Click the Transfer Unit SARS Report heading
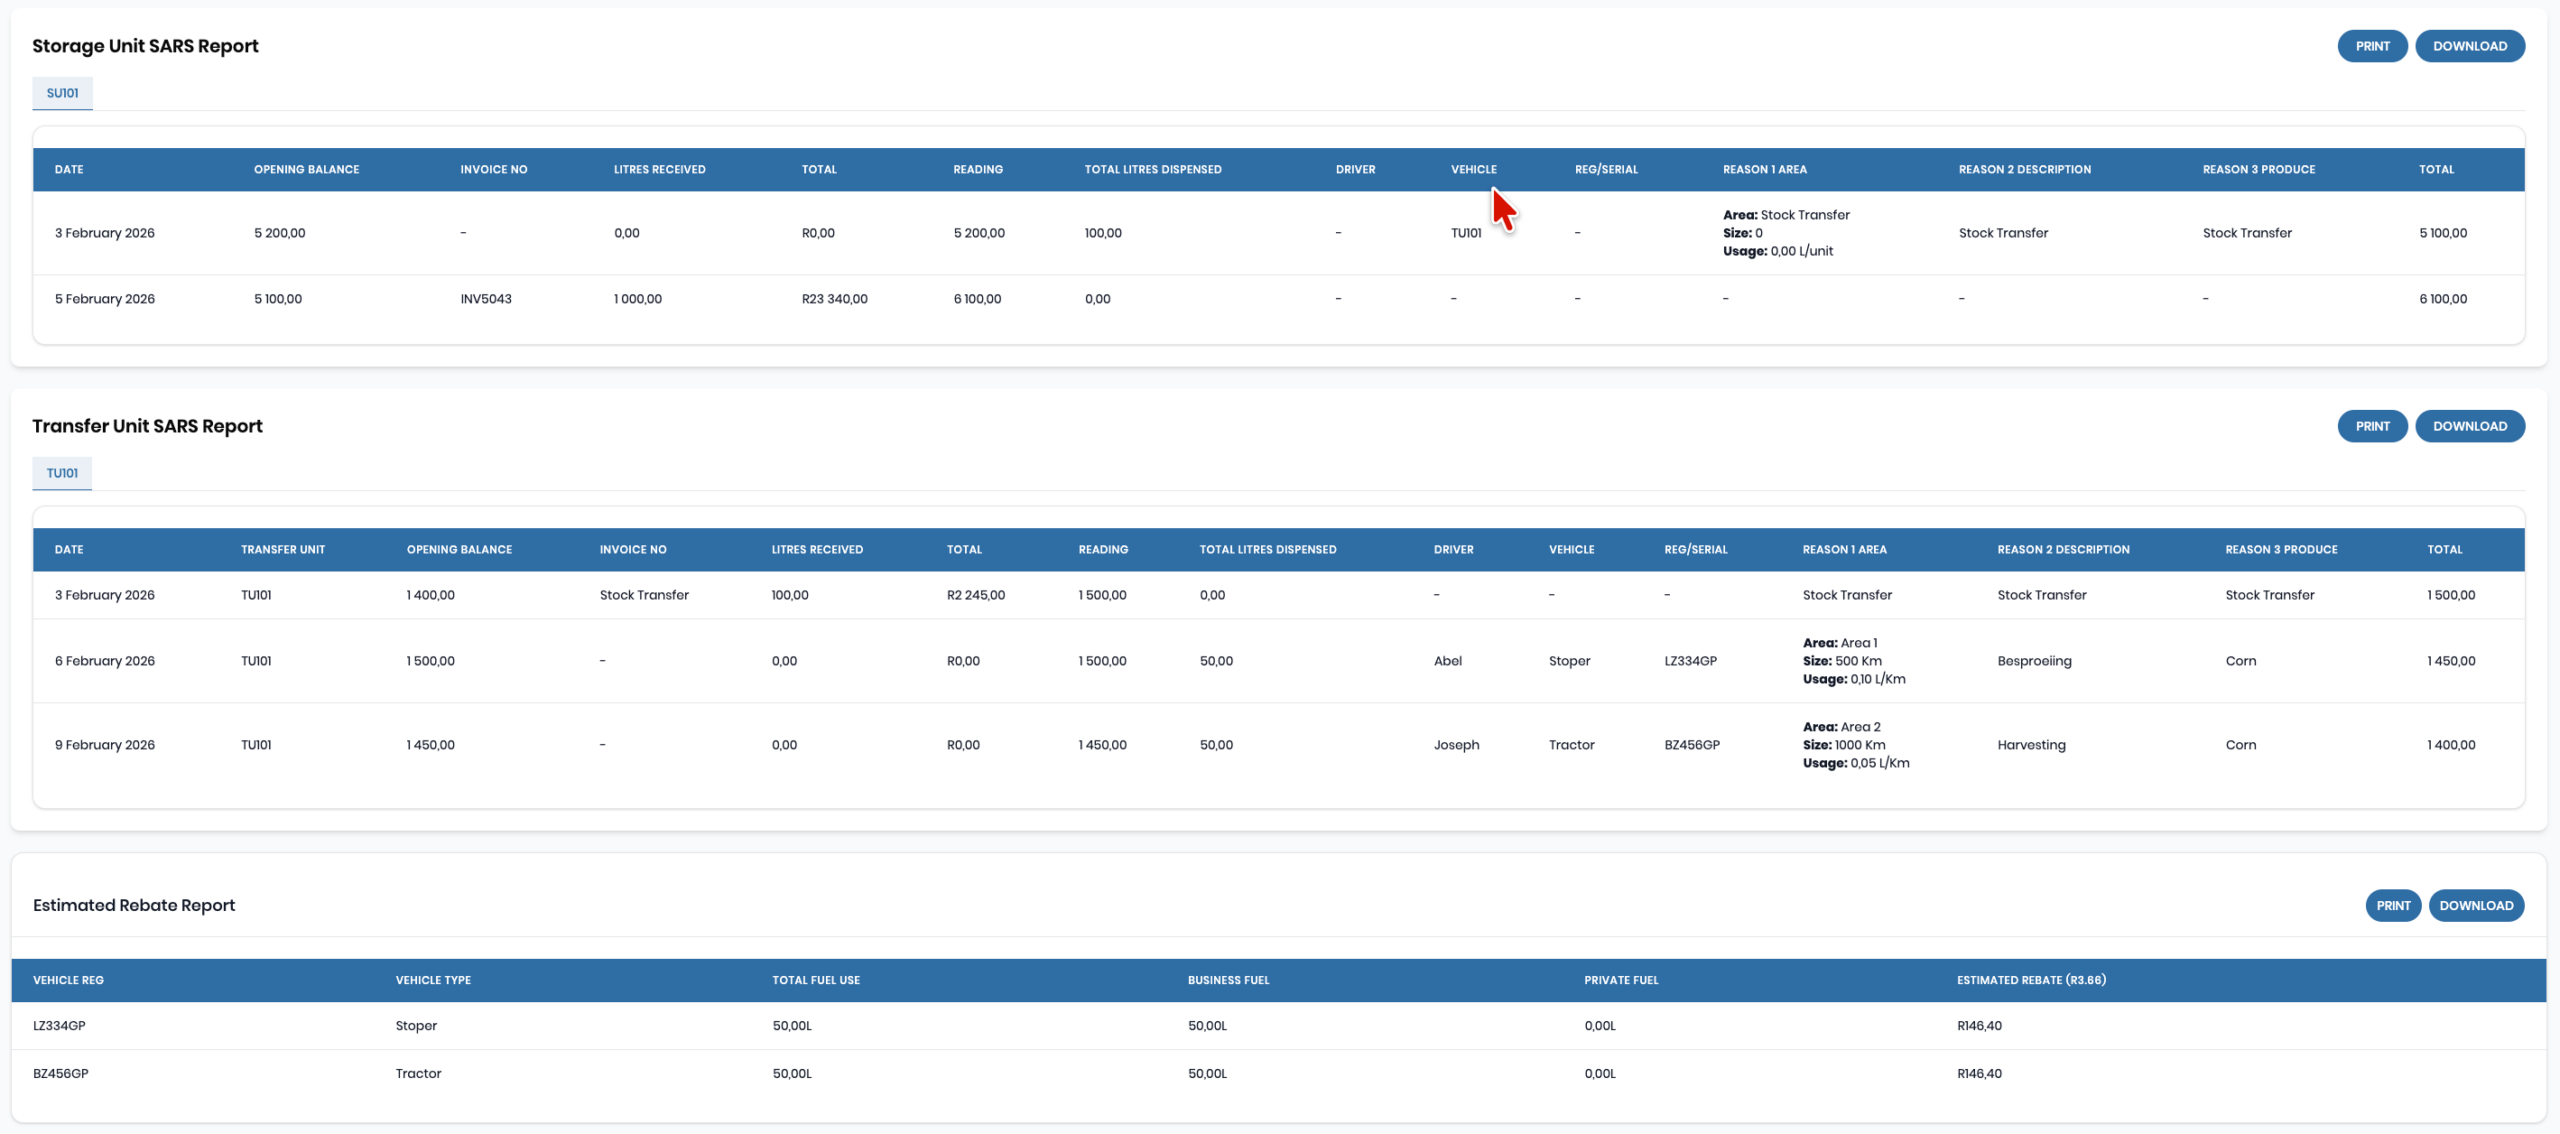Viewport: 2560px width, 1134px height. (147, 426)
